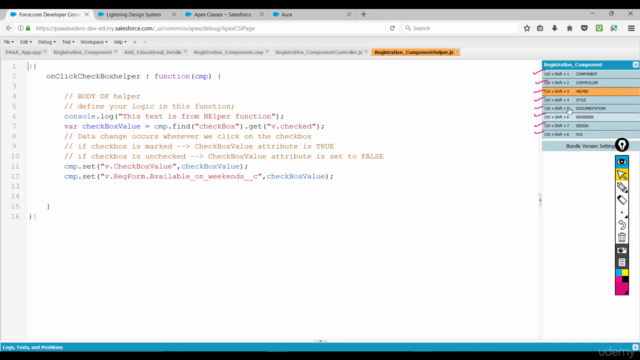Screen dimensions: 640x360
Task: Open the pen dot size picker
Action: pos(622,213)
